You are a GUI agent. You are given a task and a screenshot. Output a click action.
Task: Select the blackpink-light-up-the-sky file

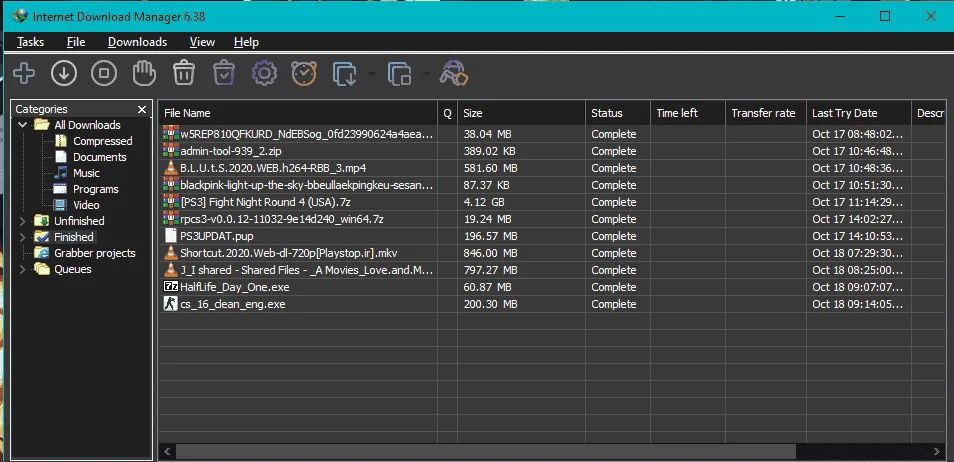tap(307, 184)
